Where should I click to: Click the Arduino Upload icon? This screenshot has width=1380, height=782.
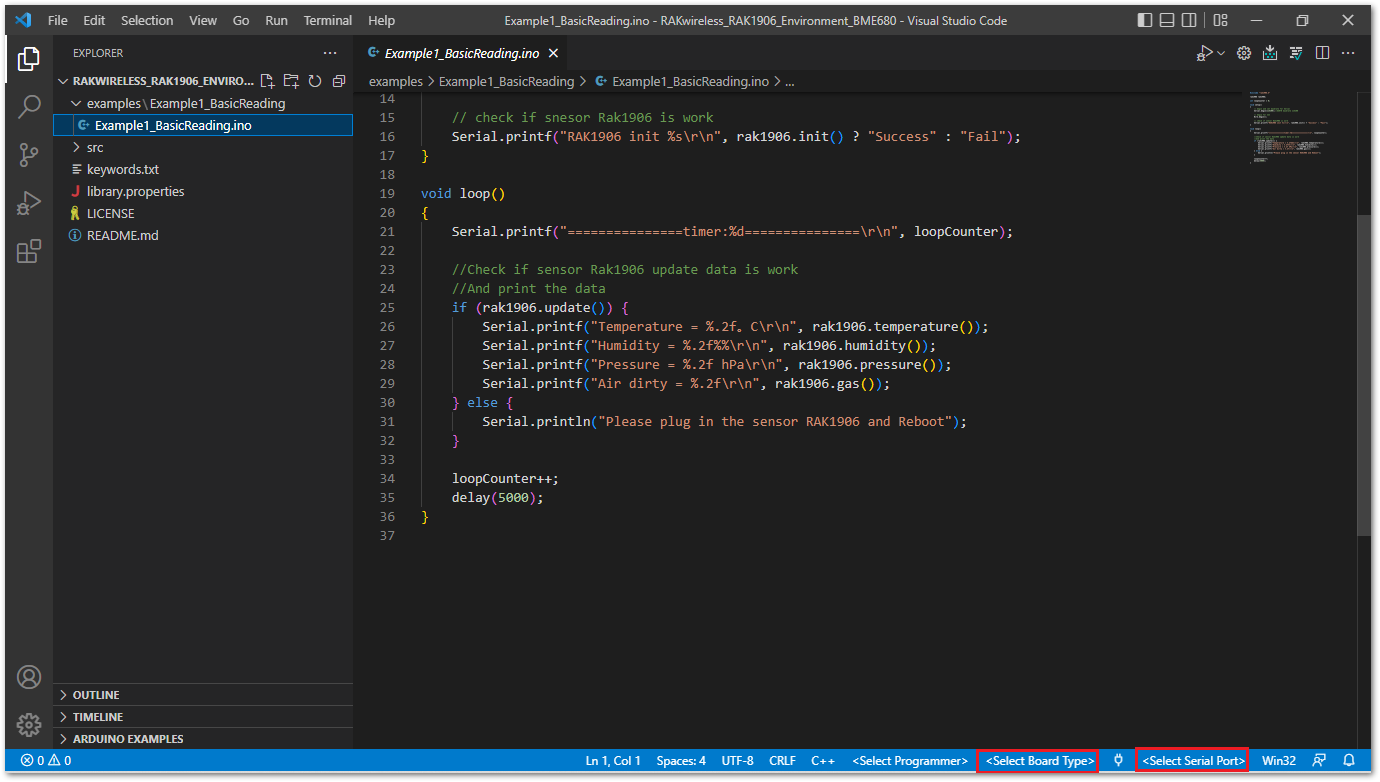click(x=1270, y=53)
